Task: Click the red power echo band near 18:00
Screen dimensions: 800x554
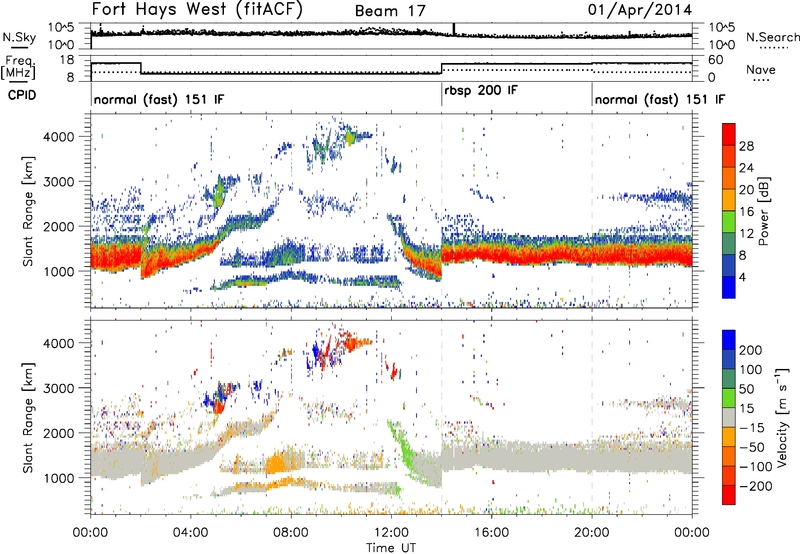Action: (x=541, y=254)
